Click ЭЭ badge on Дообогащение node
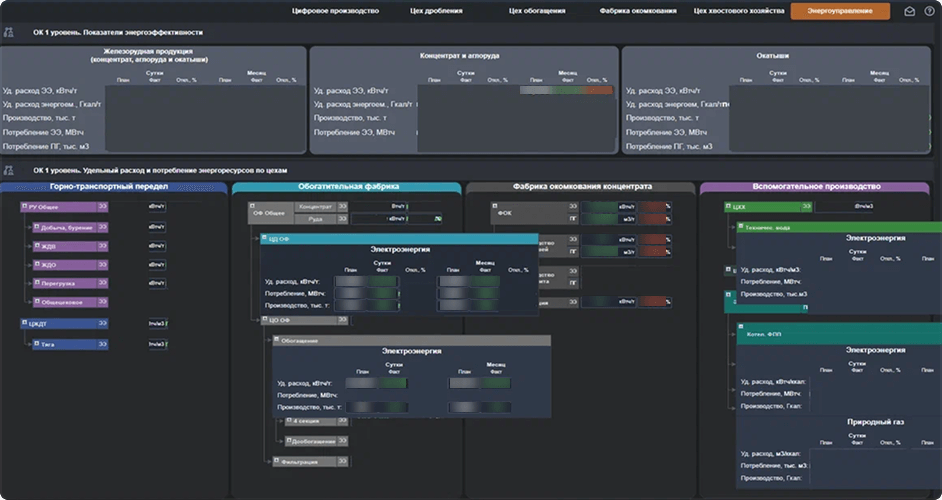This screenshot has width=942, height=500. click(342, 441)
